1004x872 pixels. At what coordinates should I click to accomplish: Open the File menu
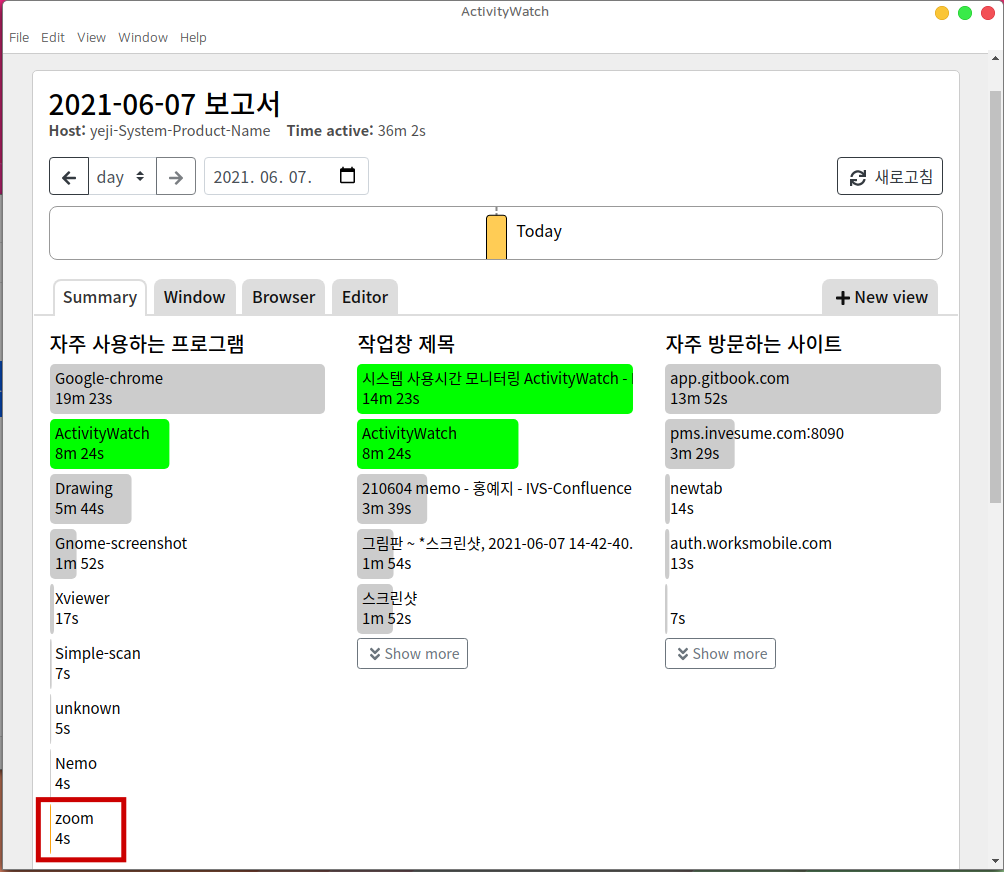tap(19, 37)
